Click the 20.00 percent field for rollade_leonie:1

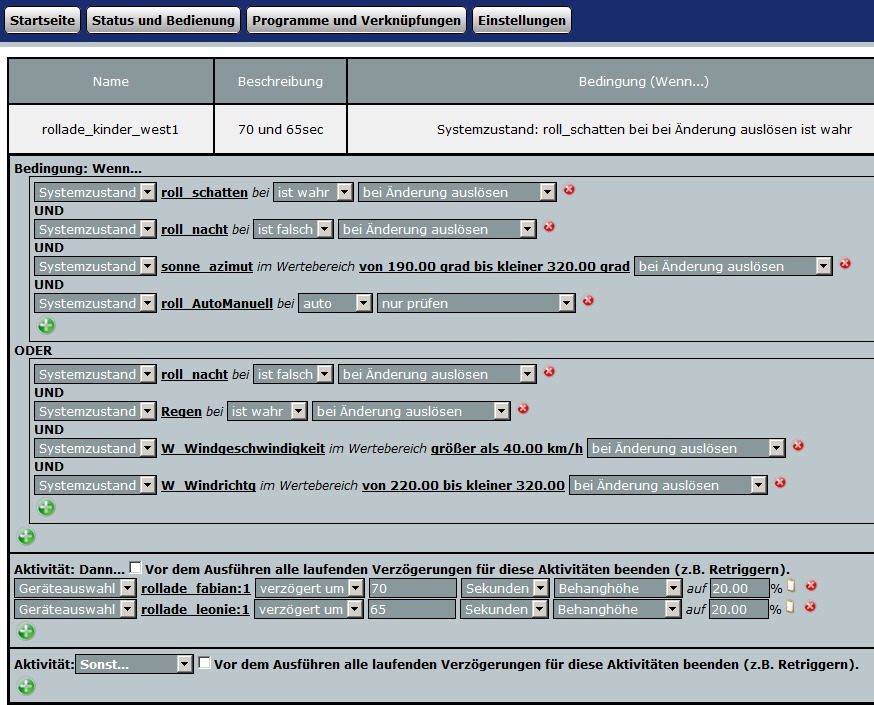point(739,609)
